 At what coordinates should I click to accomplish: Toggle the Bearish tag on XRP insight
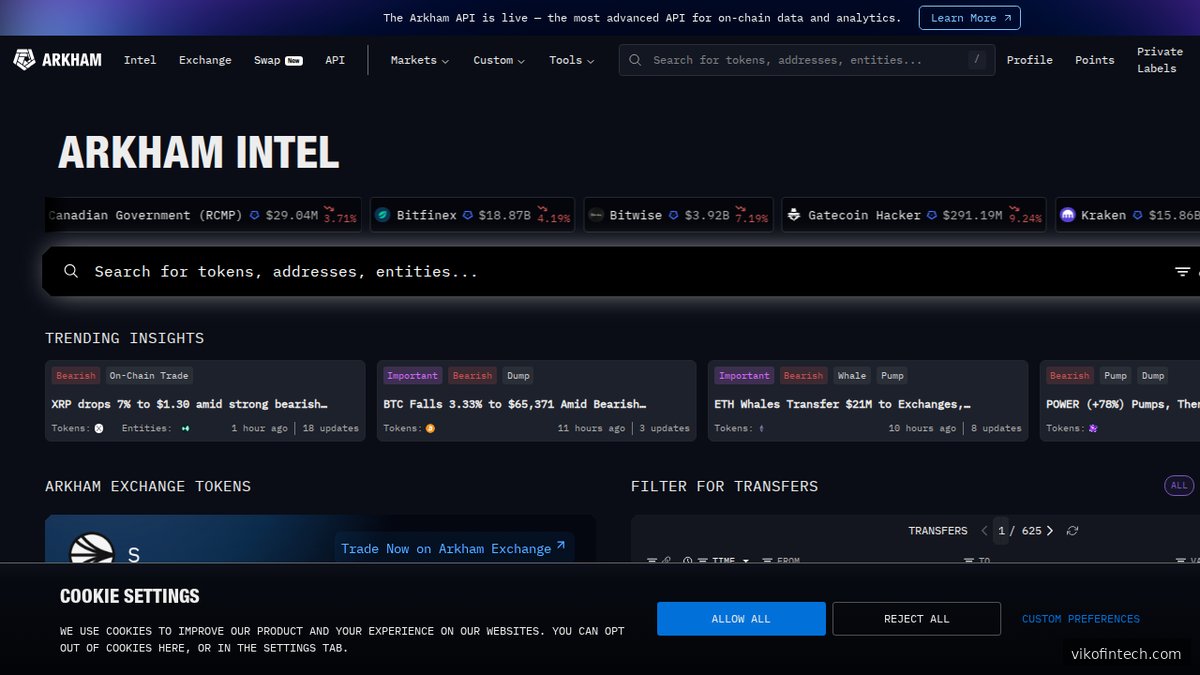pos(76,376)
